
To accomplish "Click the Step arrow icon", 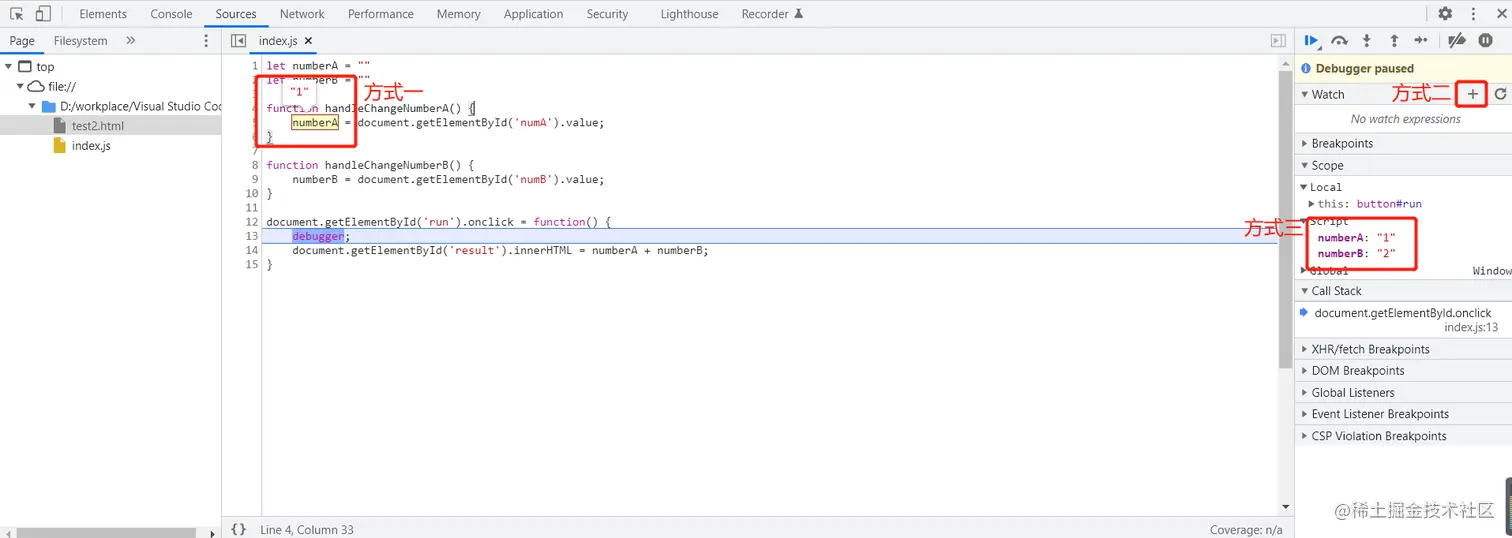I will coord(1420,40).
